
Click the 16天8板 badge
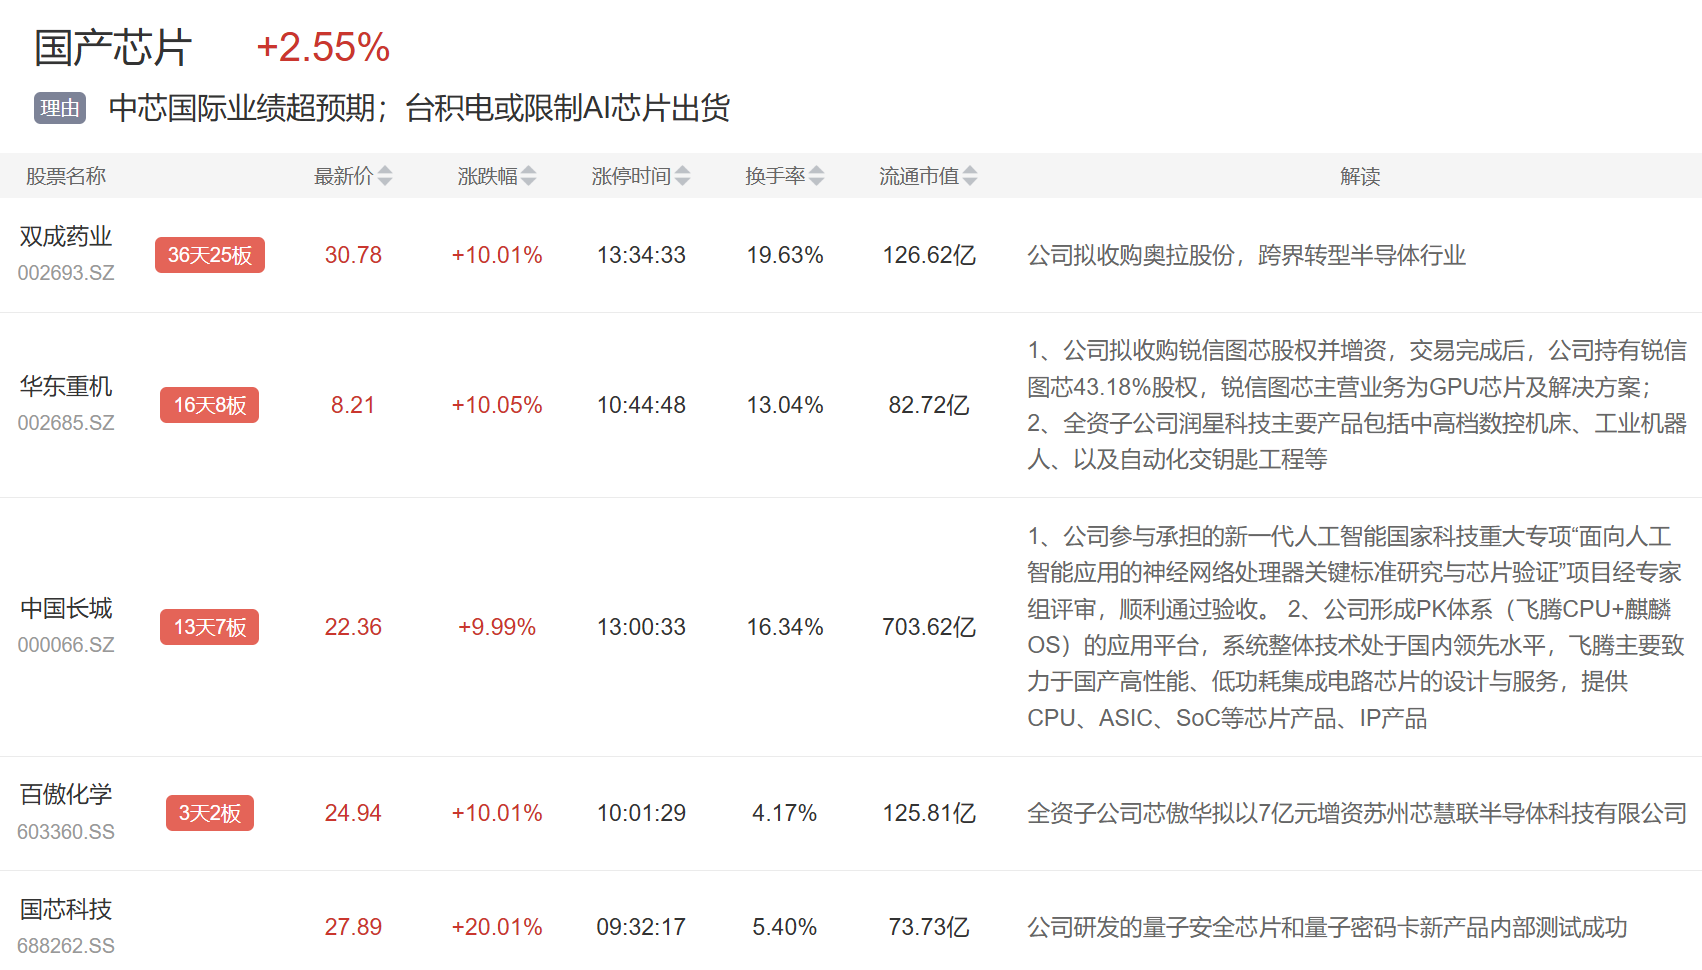209,405
